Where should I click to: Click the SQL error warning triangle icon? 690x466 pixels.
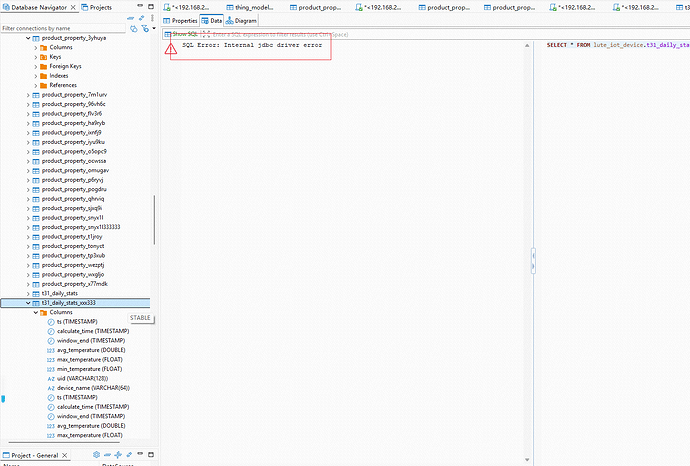coord(170,47)
